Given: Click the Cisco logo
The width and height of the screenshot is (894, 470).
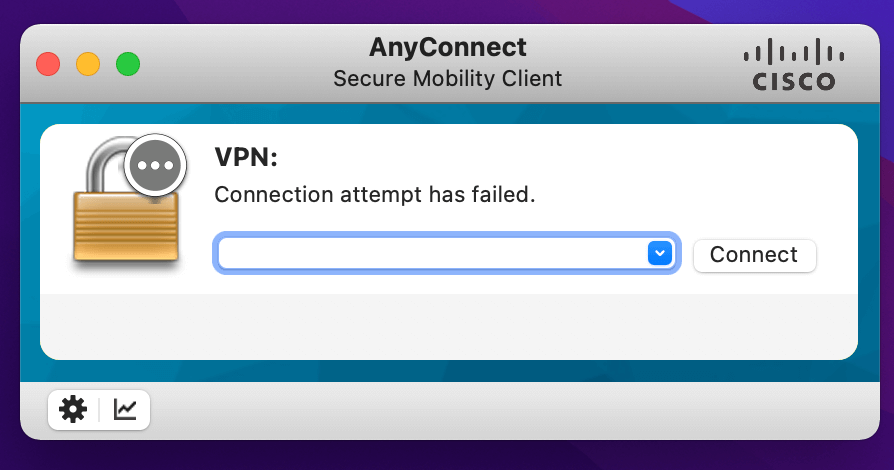Looking at the screenshot, I should [793, 65].
